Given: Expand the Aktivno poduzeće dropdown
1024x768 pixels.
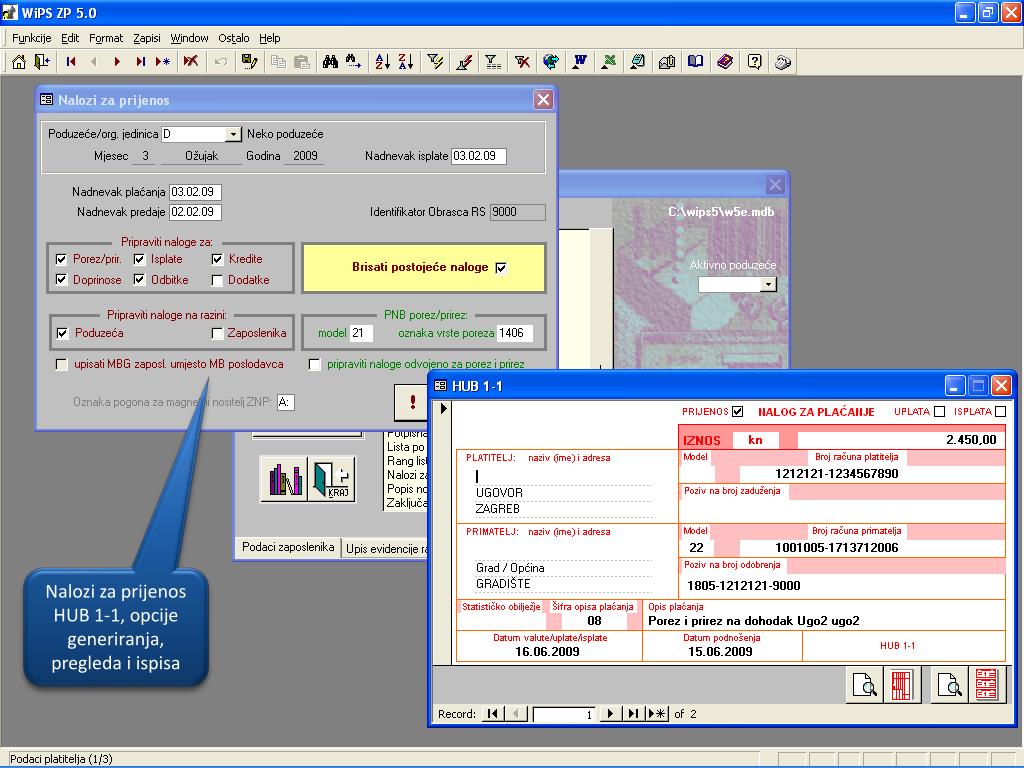Looking at the screenshot, I should tap(769, 285).
